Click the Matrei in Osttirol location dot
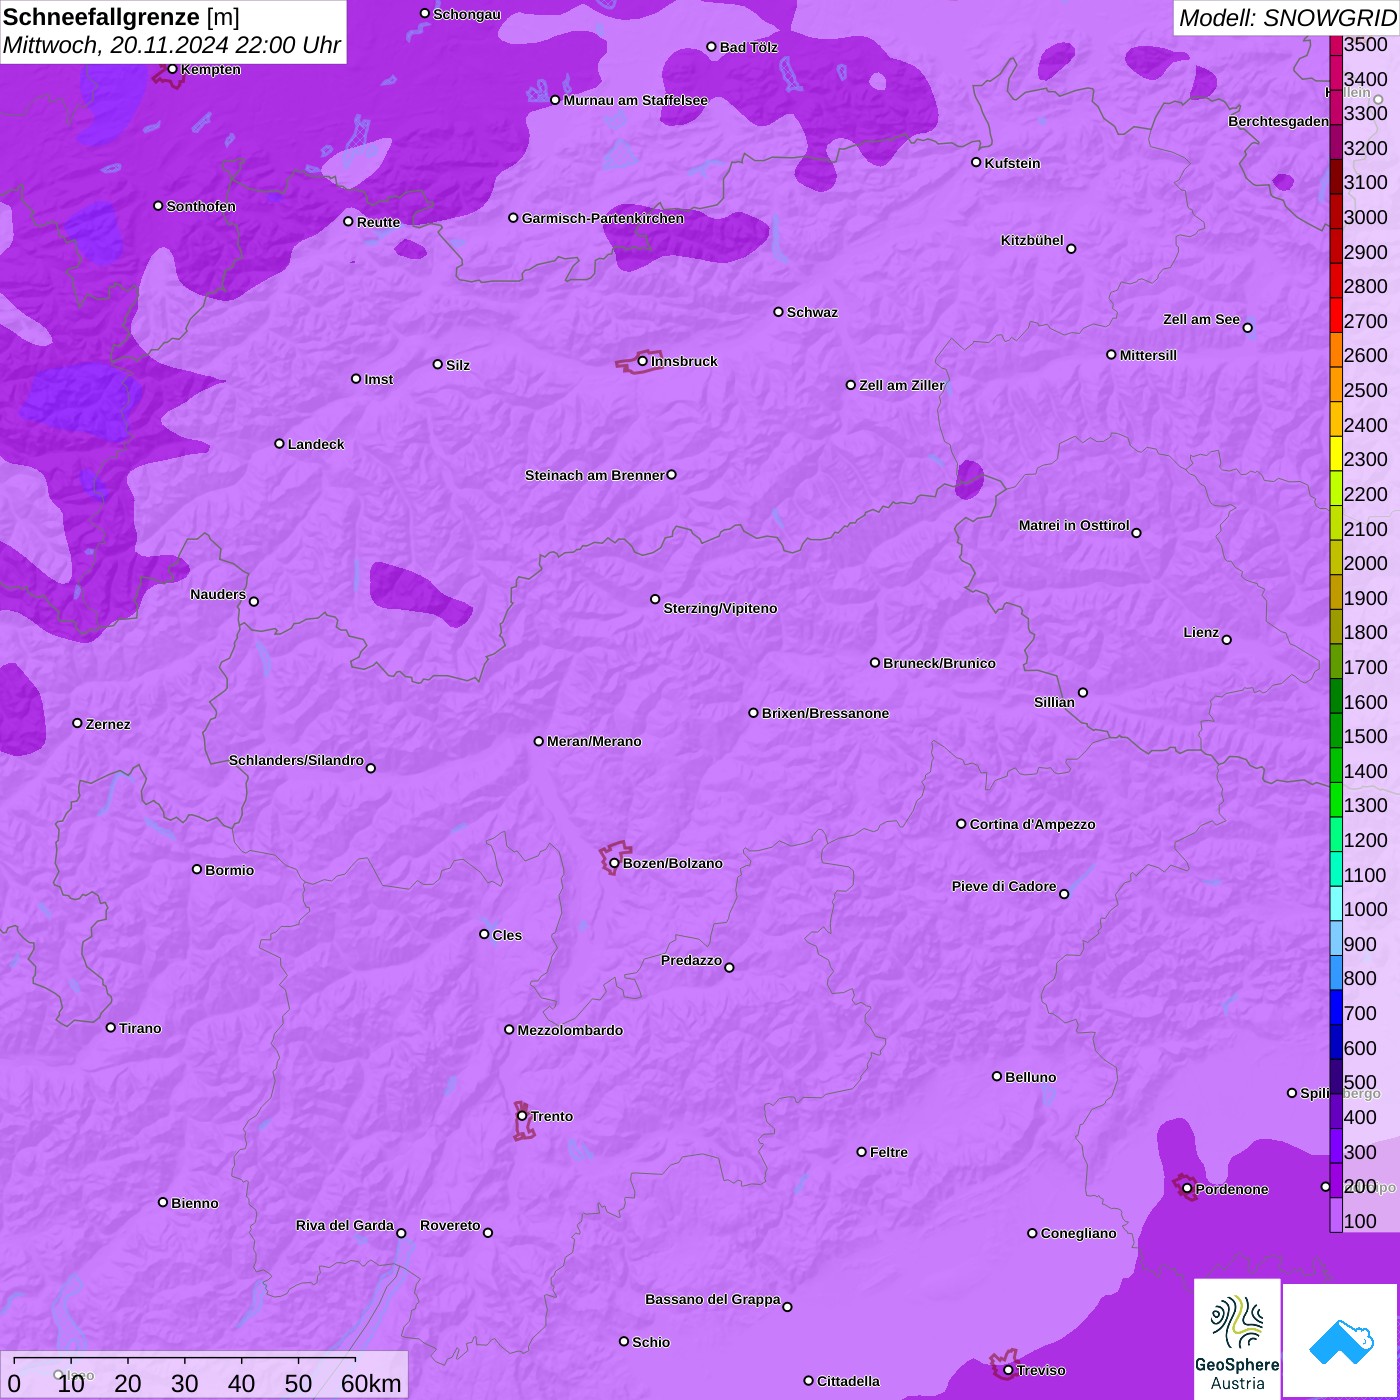Image resolution: width=1400 pixels, height=1400 pixels. [1136, 533]
